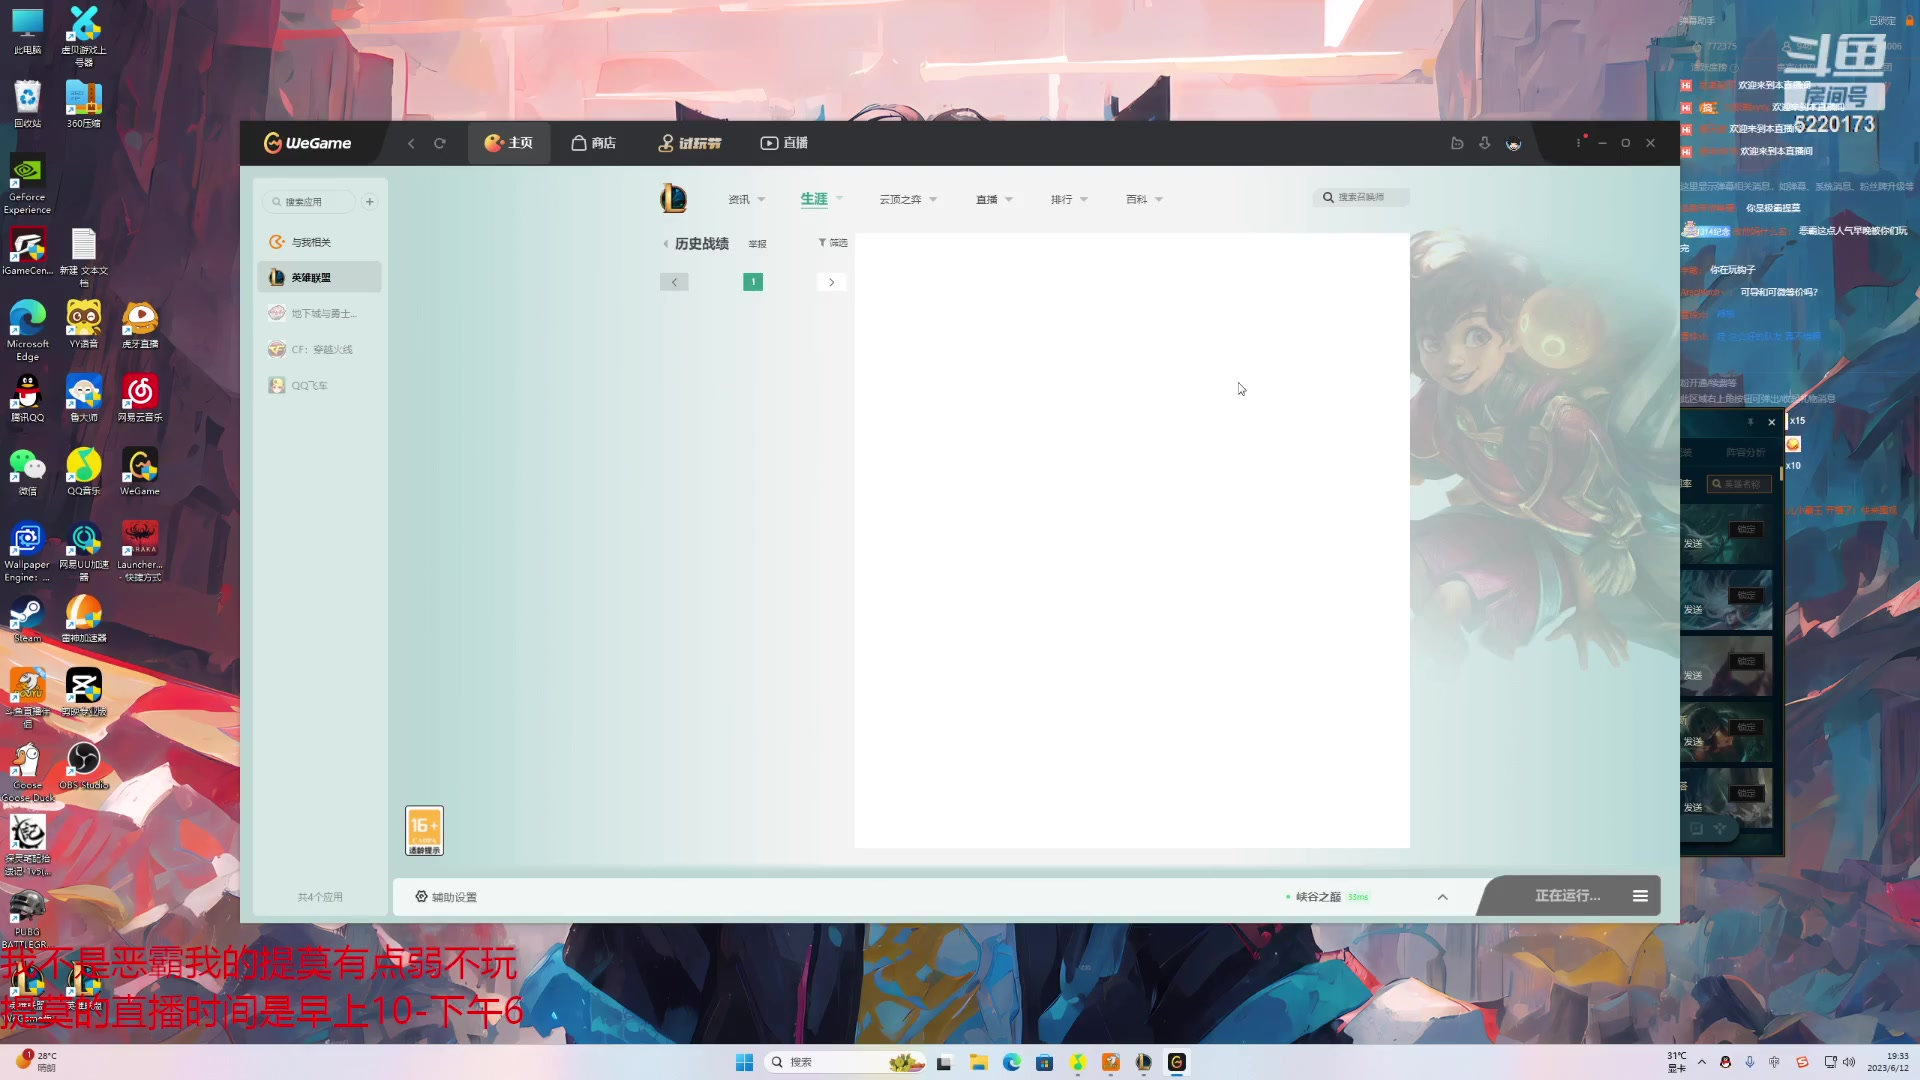The height and width of the screenshot is (1080, 1920).
Task: Click the League of Legends logo icon
Action: coord(673,199)
